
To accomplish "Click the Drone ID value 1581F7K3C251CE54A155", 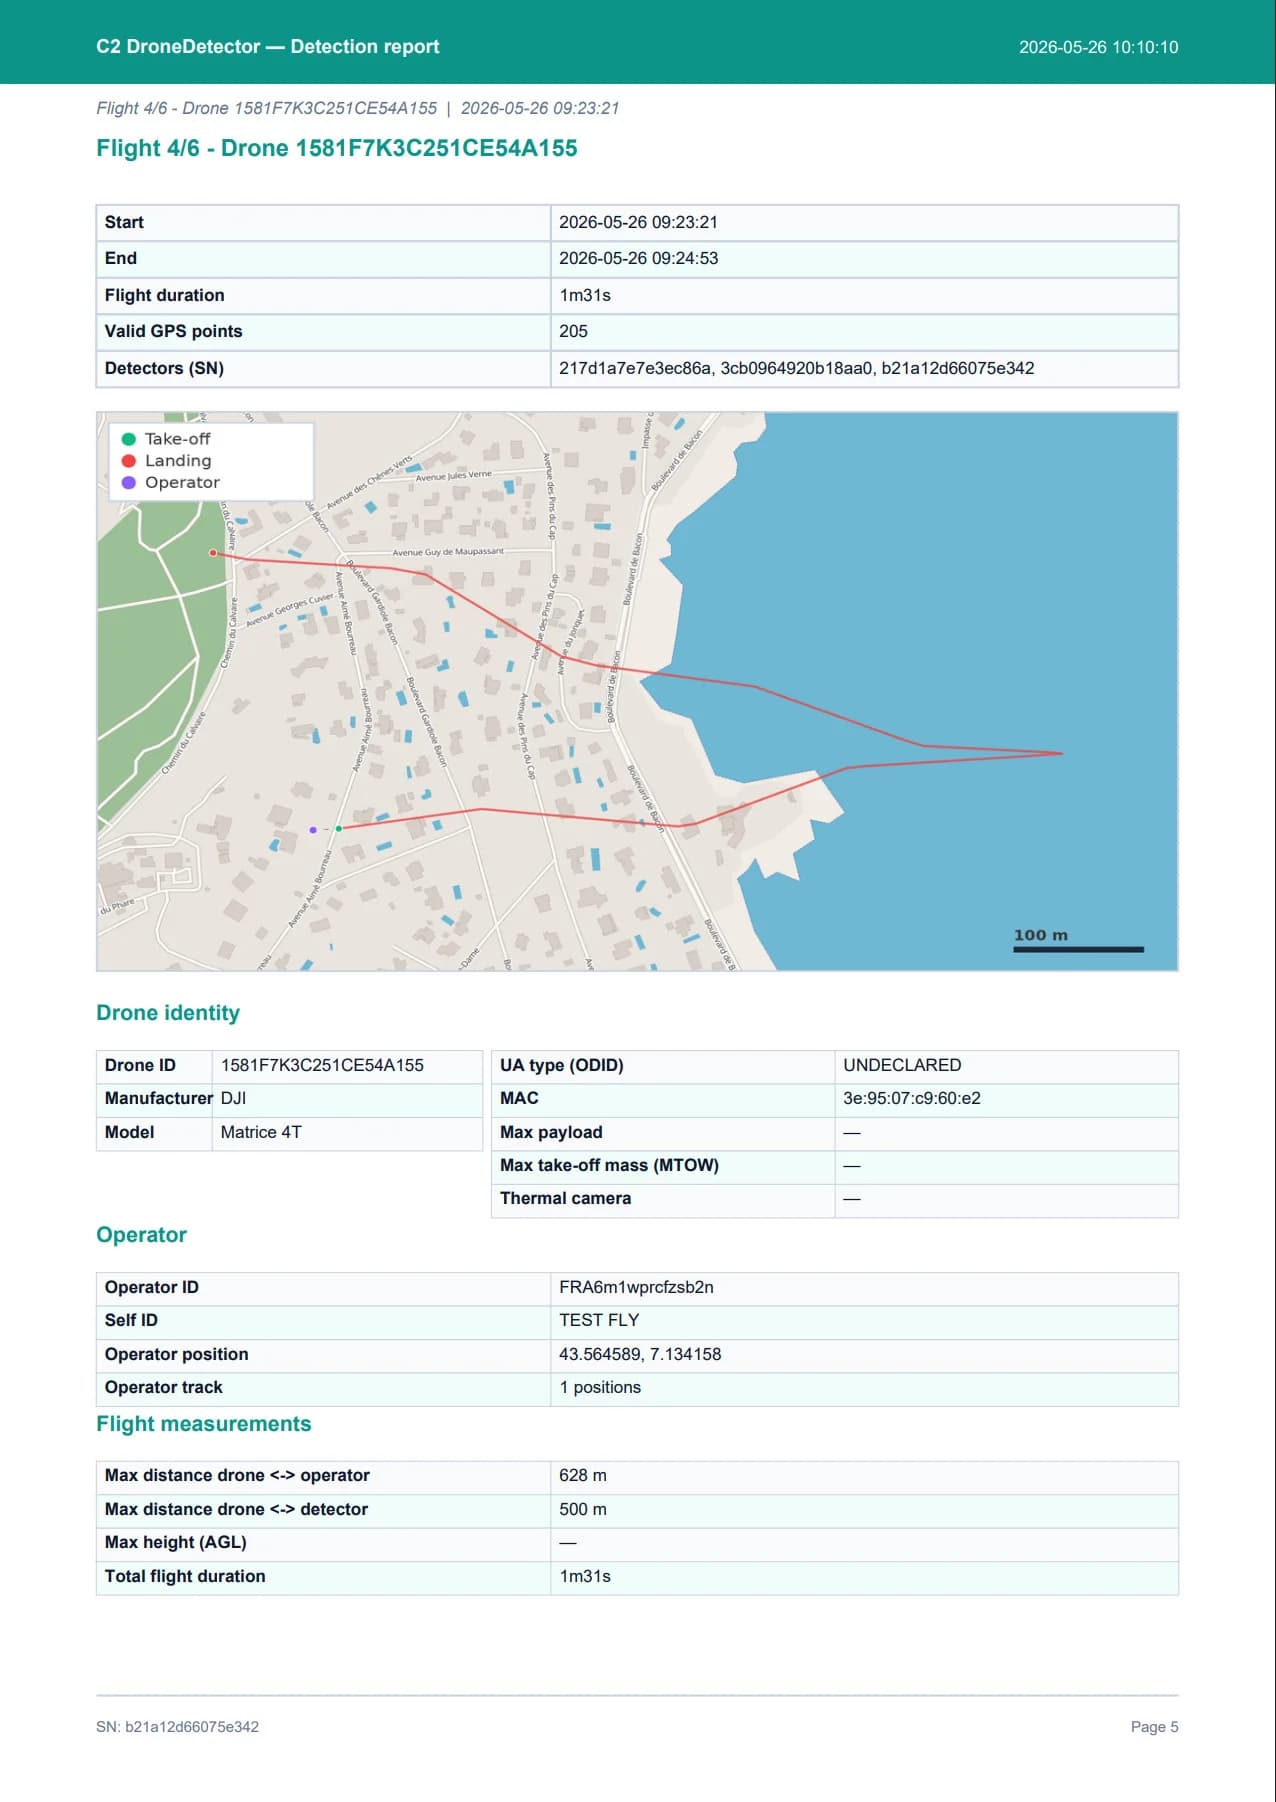I will point(322,1065).
